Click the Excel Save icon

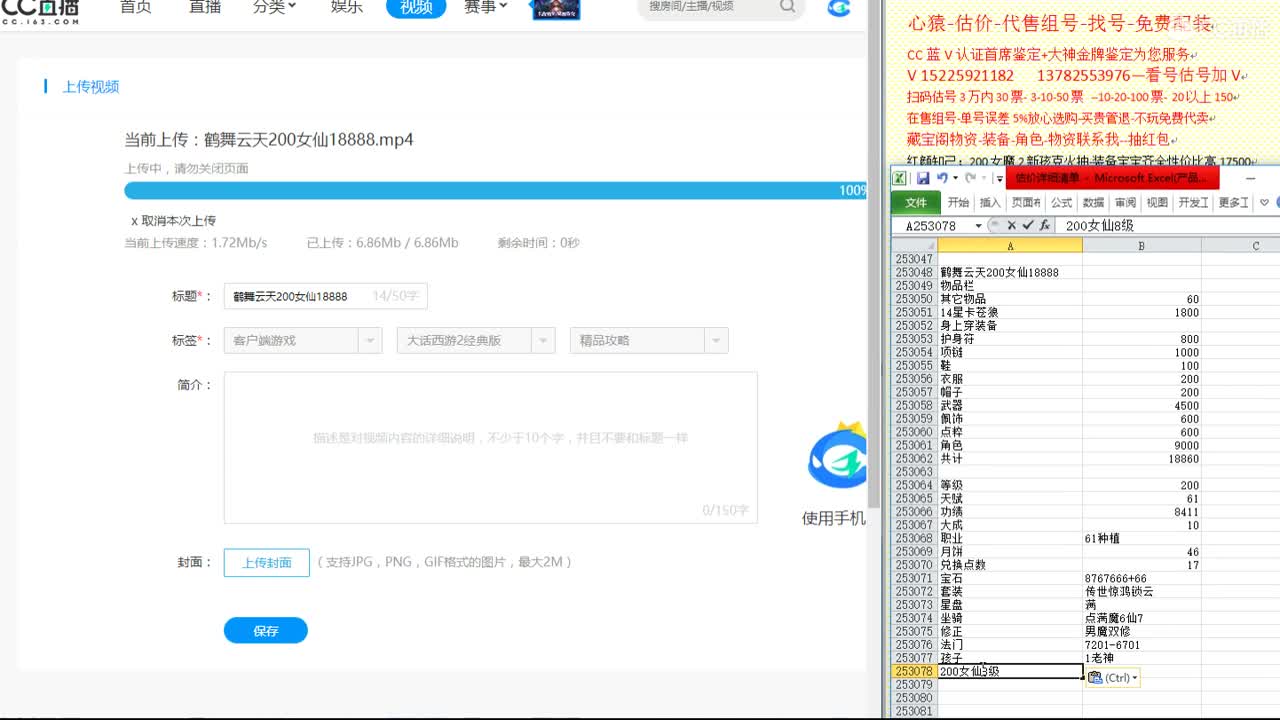(x=923, y=178)
